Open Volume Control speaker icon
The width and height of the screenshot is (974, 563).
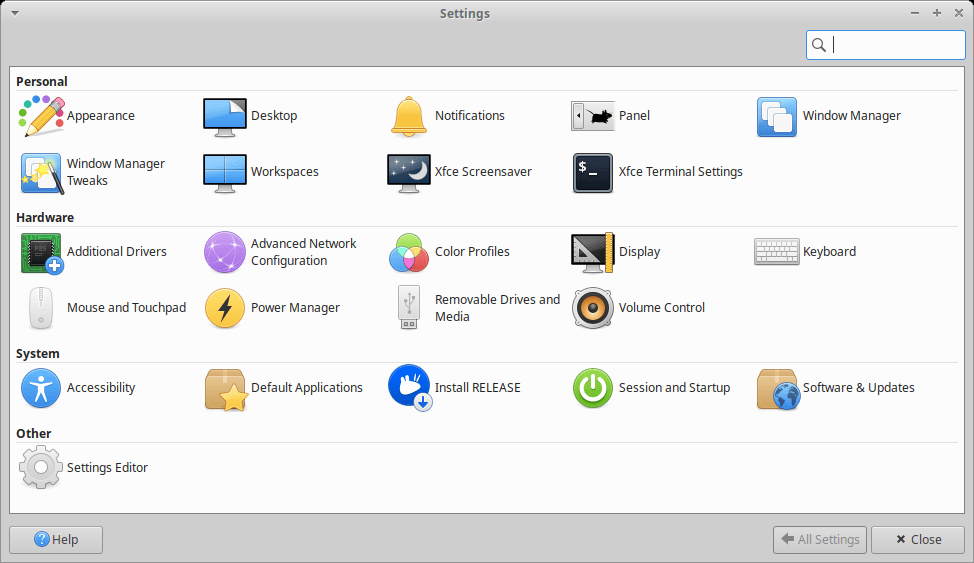point(592,308)
